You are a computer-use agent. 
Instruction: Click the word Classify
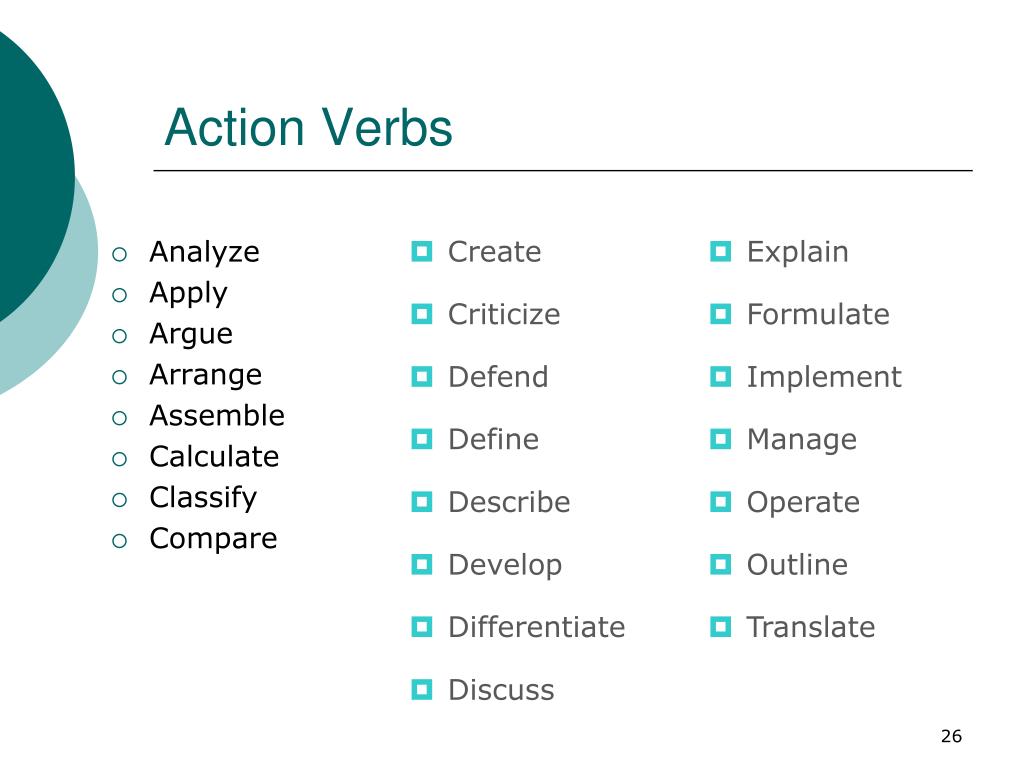(x=203, y=498)
